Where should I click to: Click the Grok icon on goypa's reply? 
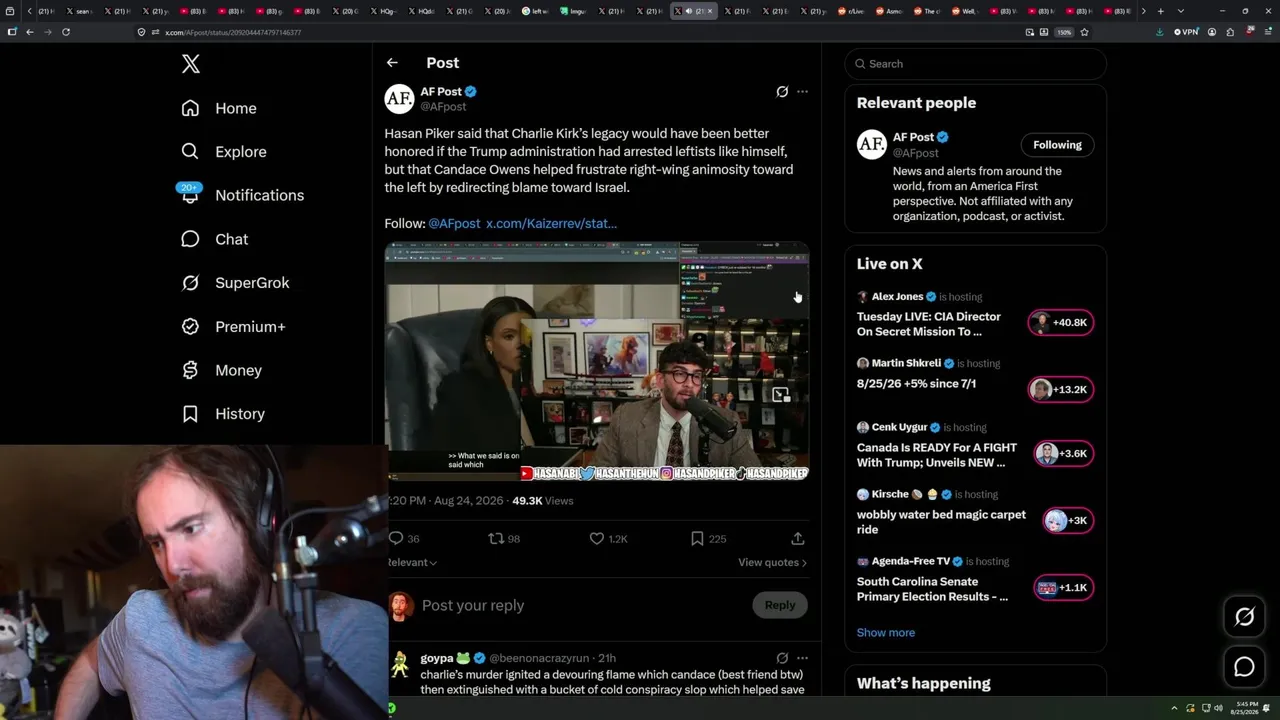coord(782,658)
